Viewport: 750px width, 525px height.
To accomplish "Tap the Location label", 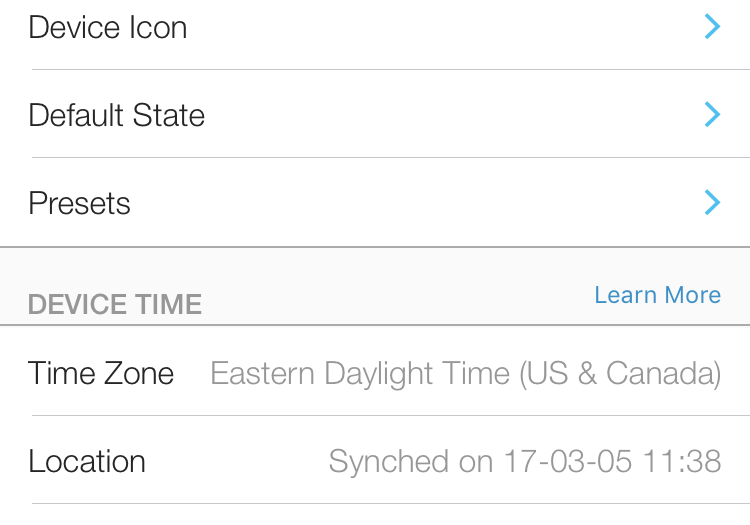I will pos(87,461).
